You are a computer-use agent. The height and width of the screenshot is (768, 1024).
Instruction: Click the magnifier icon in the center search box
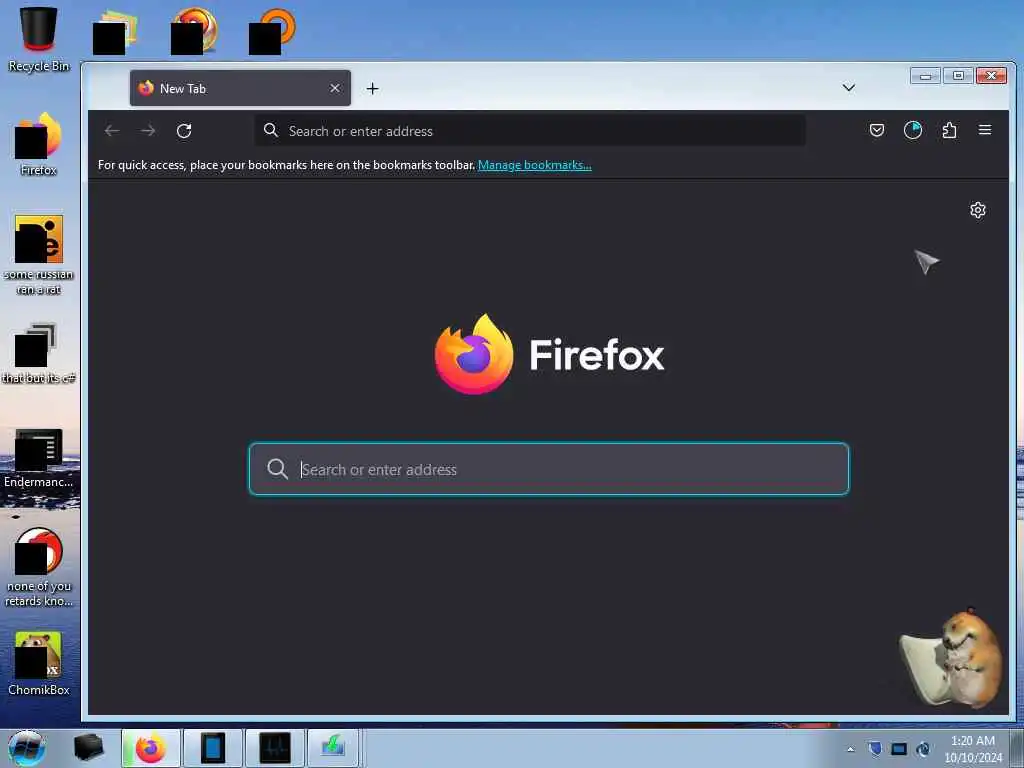tap(278, 469)
